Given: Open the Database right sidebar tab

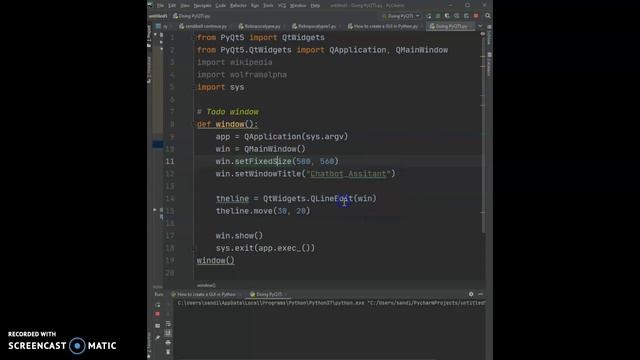Looking at the screenshot, I should tap(489, 64).
